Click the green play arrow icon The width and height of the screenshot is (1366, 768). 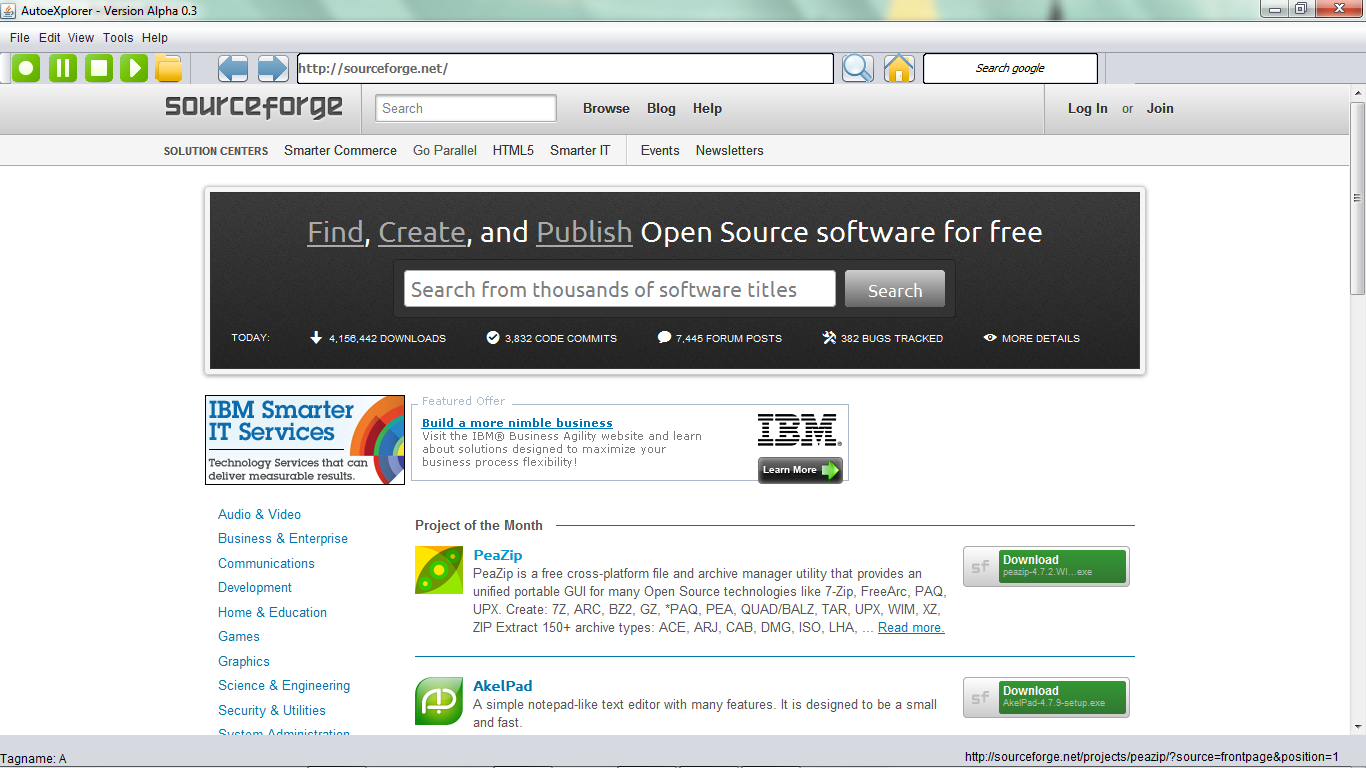[133, 68]
